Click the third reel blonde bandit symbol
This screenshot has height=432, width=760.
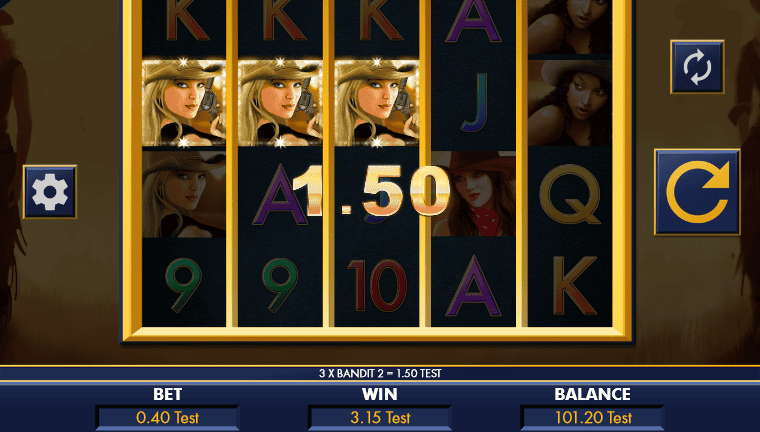377,102
